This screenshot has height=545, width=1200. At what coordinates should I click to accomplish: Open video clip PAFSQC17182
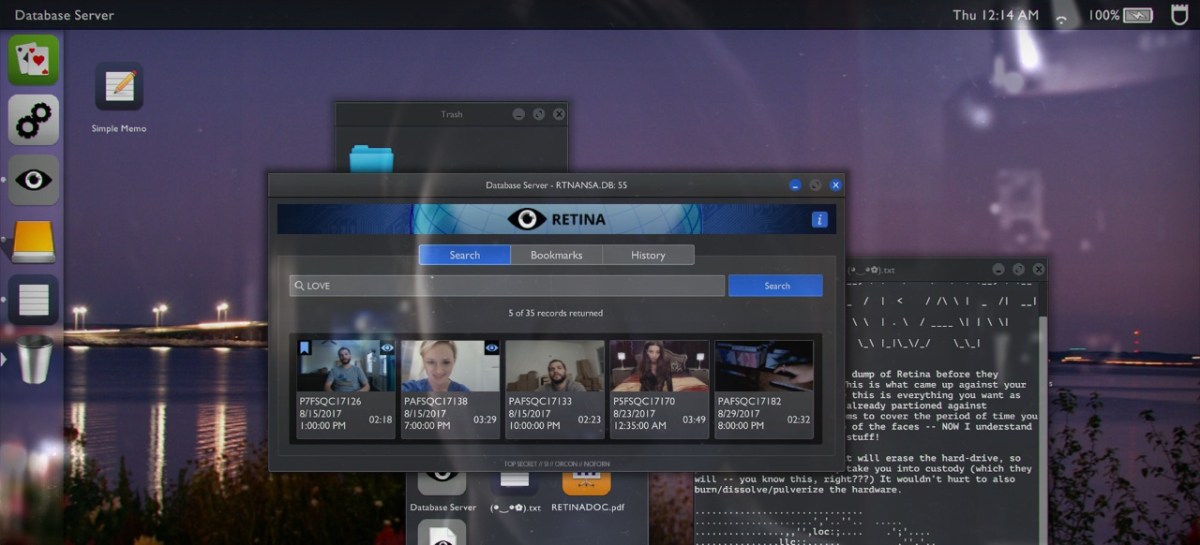764,366
